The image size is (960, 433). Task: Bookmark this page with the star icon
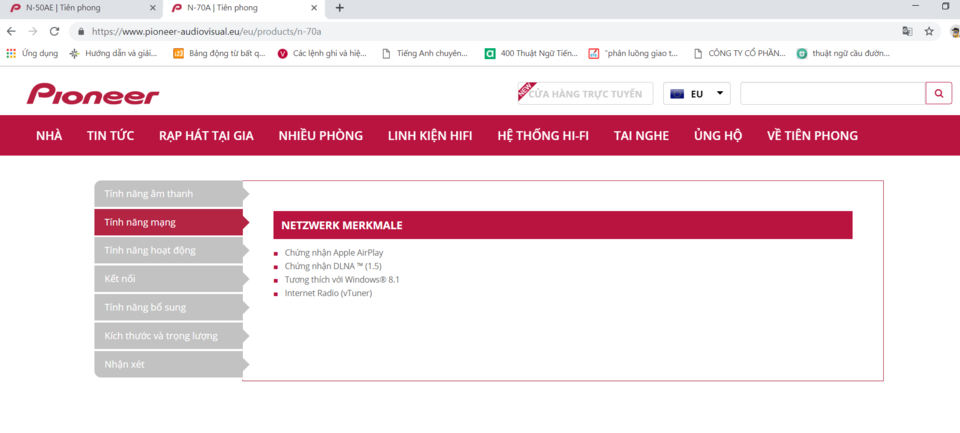[929, 31]
